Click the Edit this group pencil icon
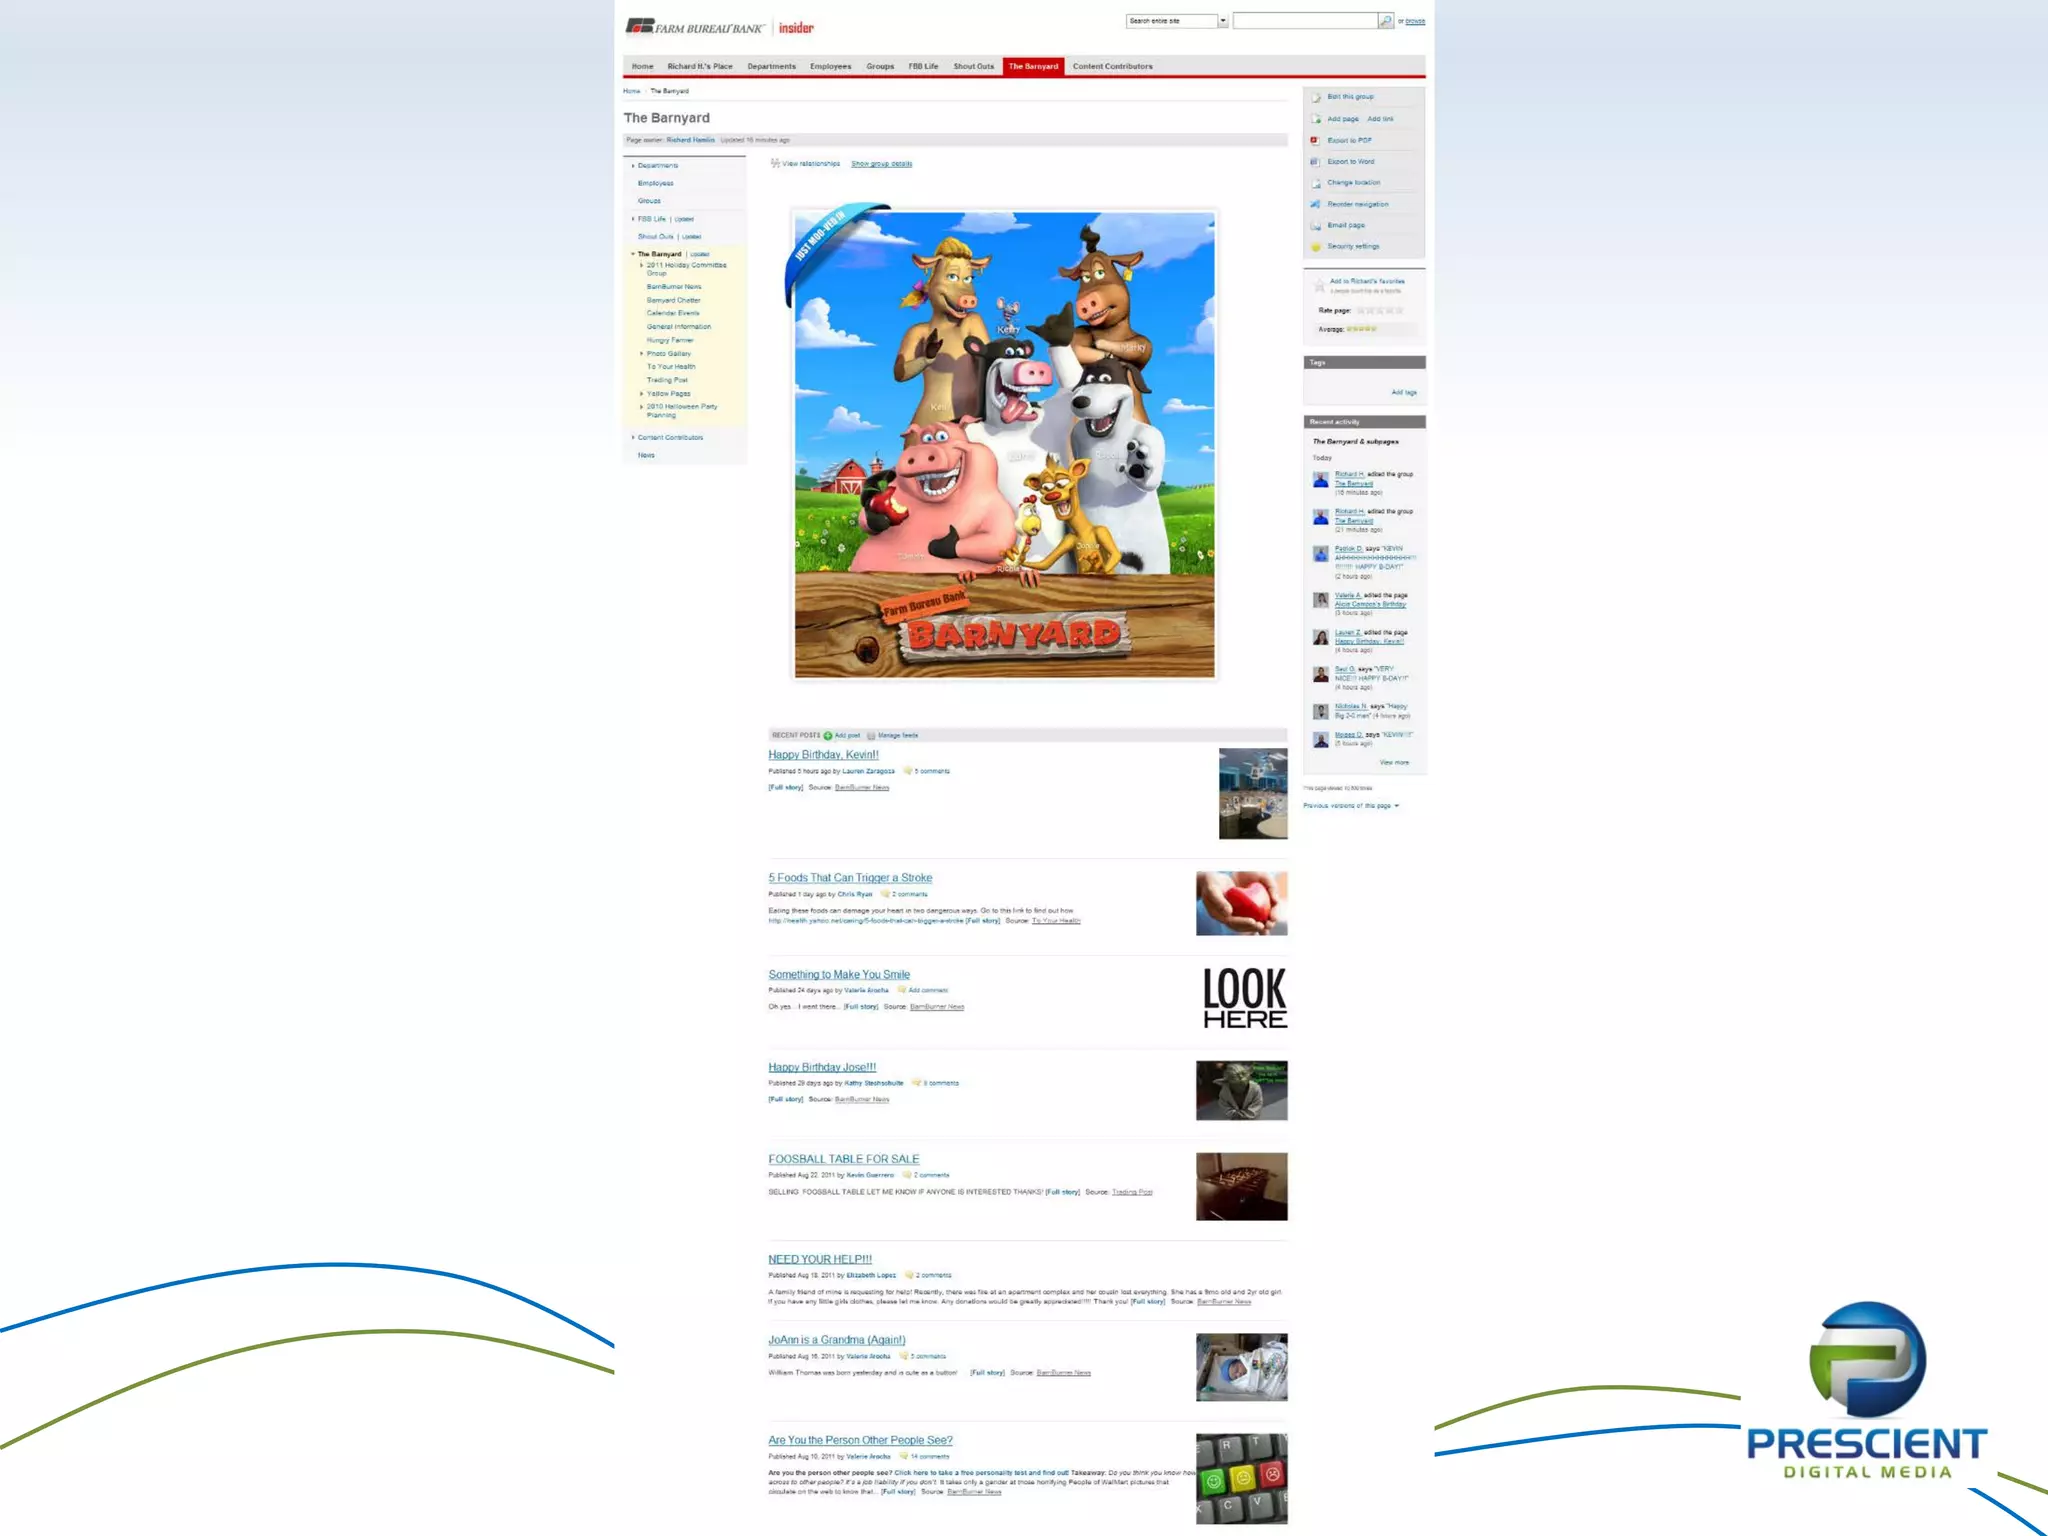The width and height of the screenshot is (2048, 1536). point(1316,98)
